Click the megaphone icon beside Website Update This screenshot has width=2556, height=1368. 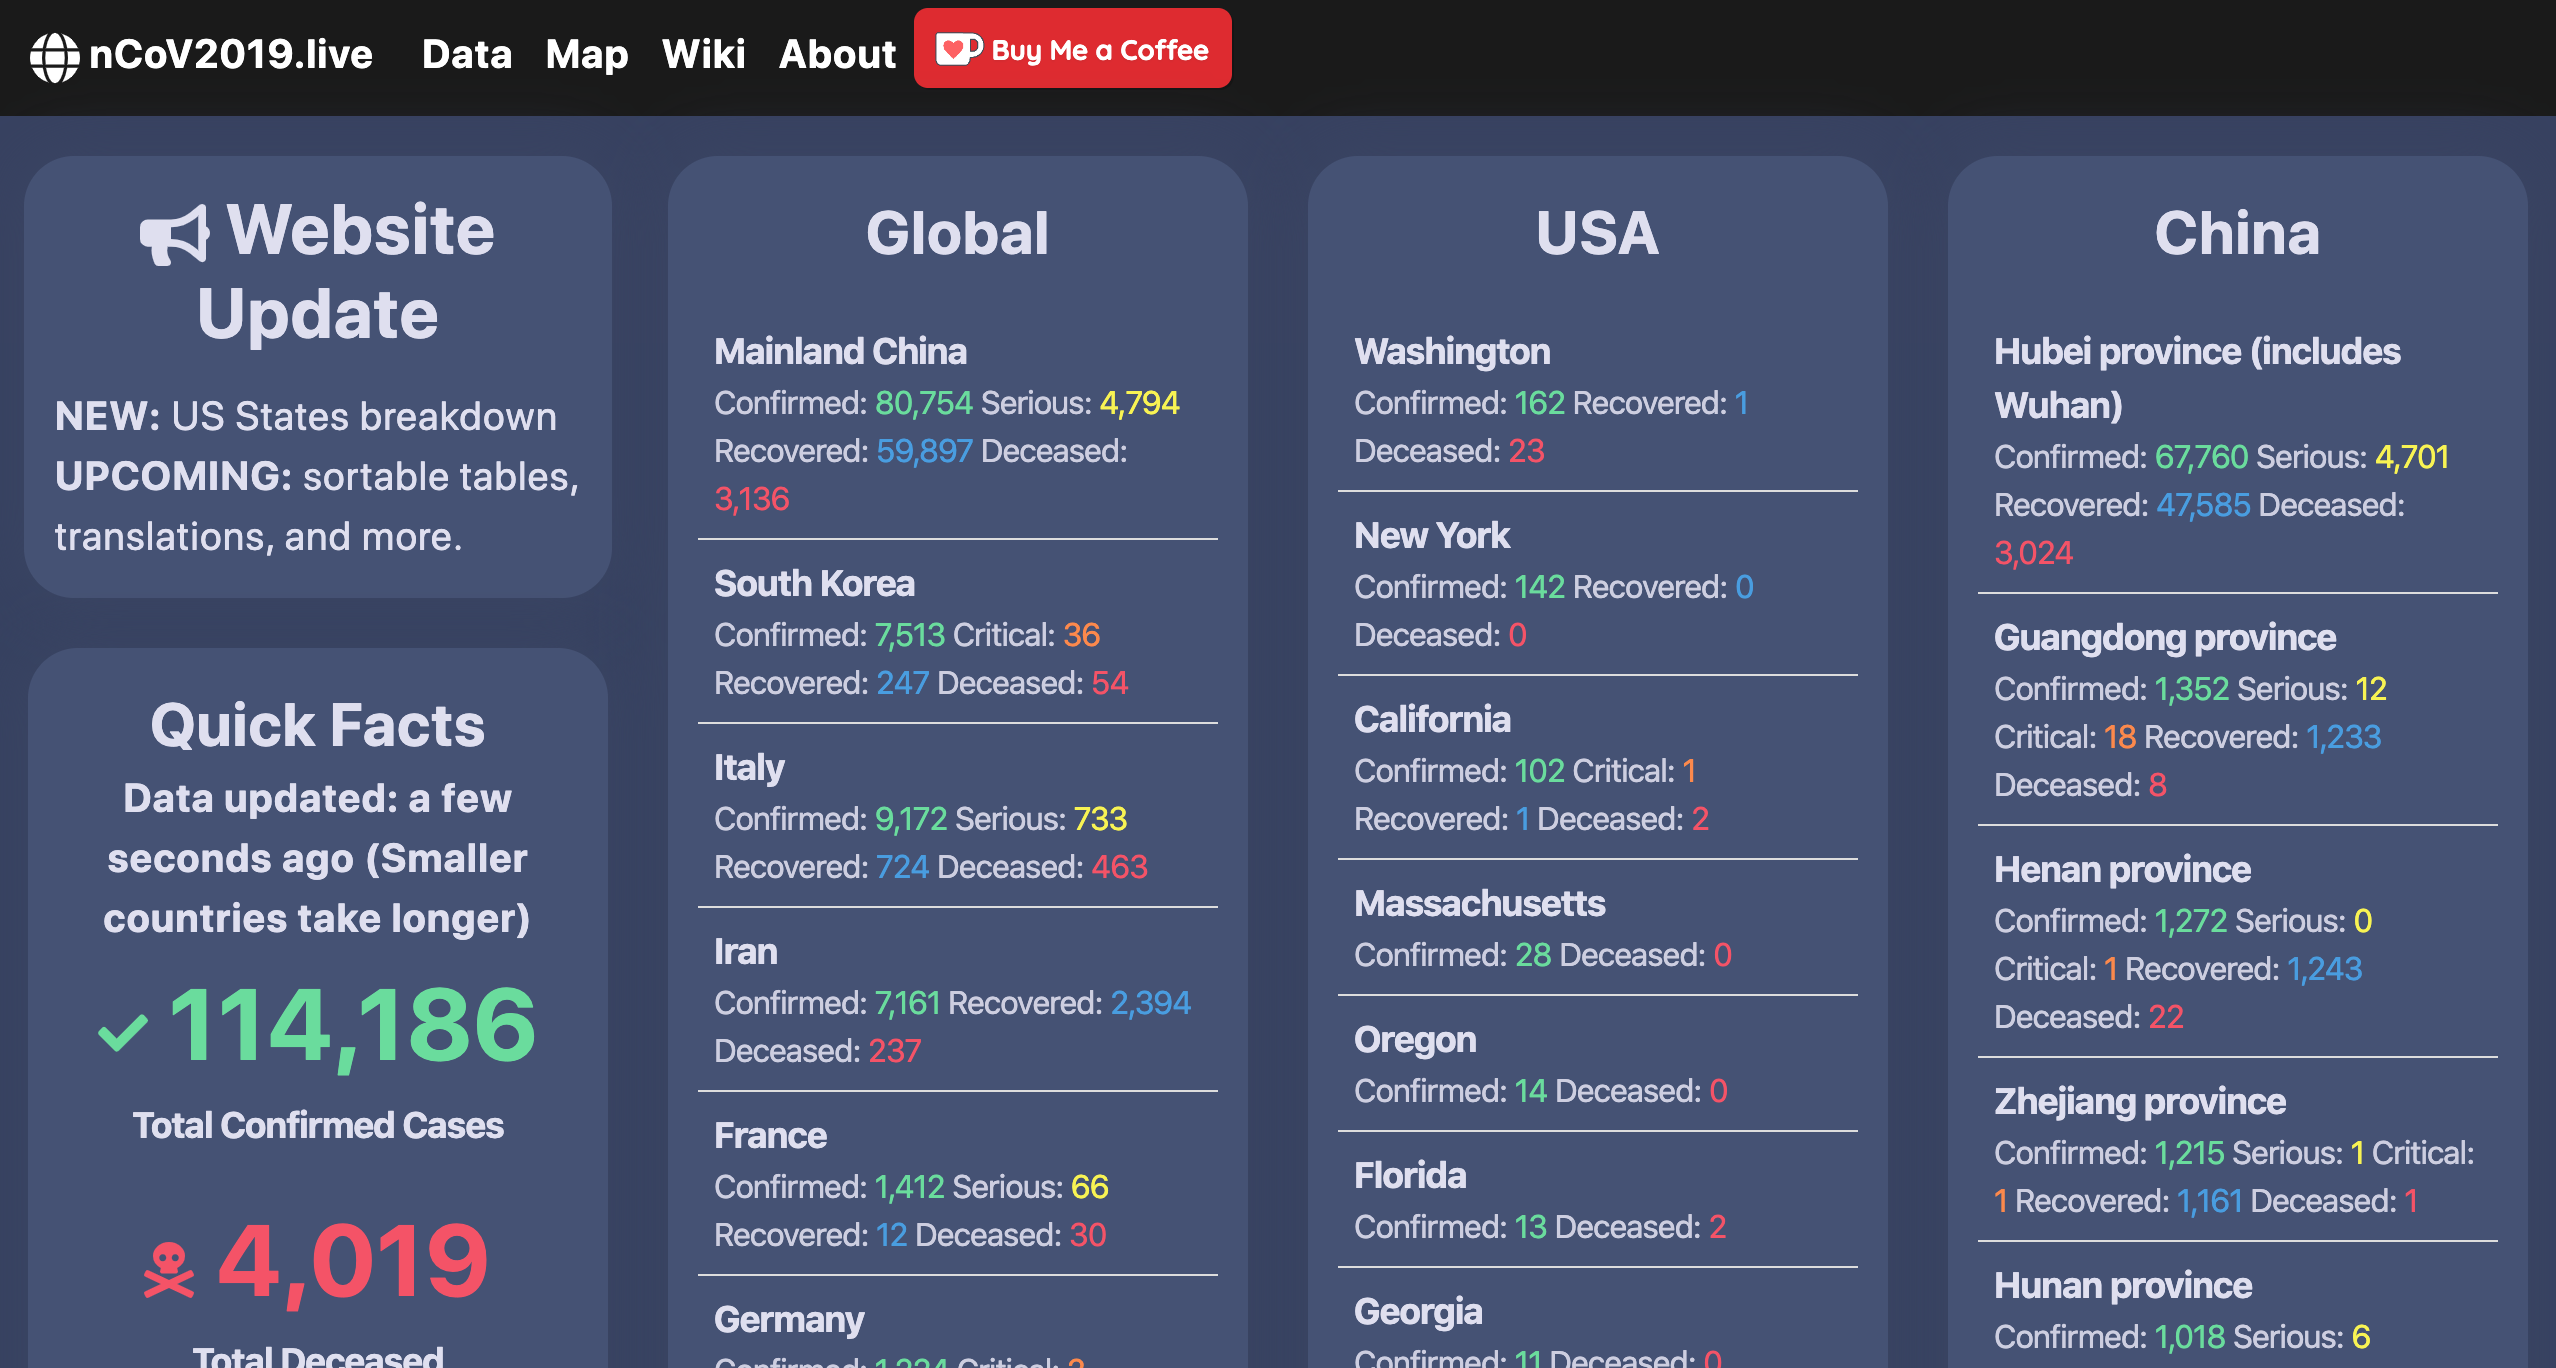tap(175, 235)
